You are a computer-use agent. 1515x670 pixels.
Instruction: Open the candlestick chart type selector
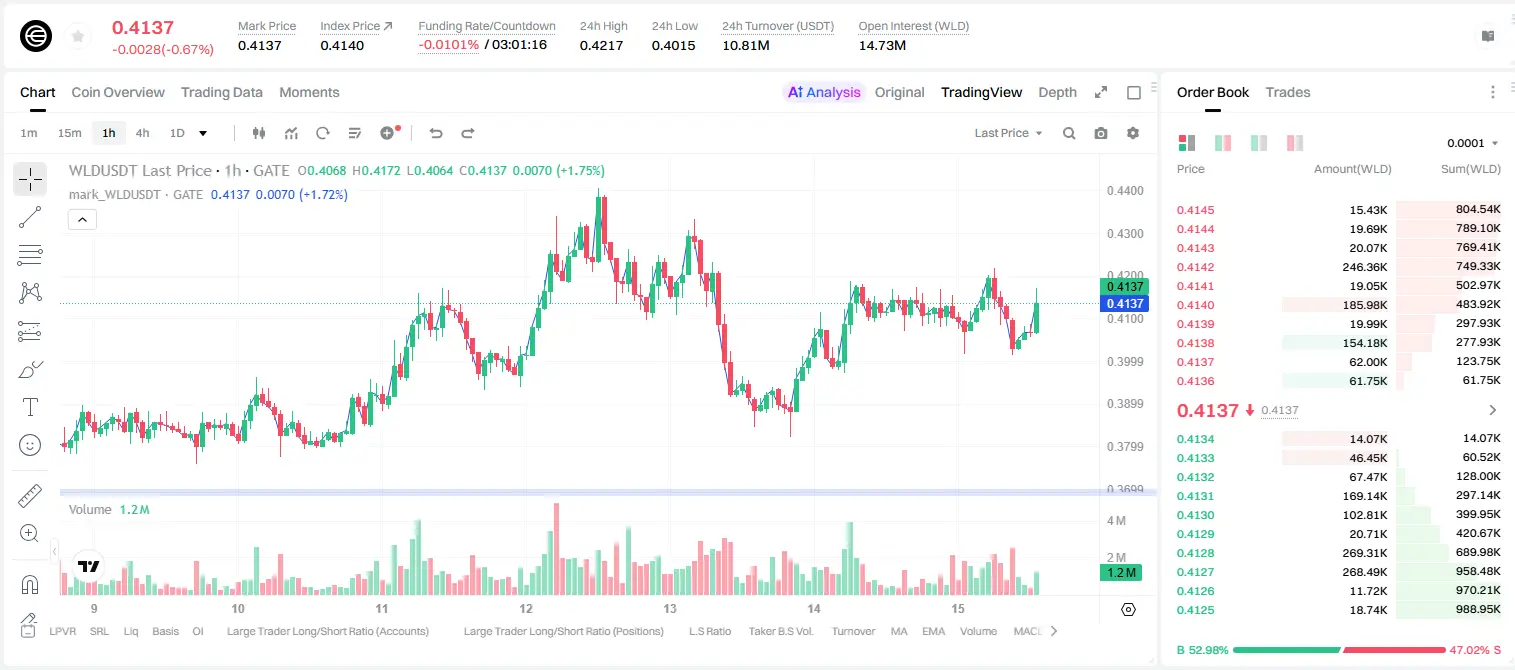click(x=259, y=133)
